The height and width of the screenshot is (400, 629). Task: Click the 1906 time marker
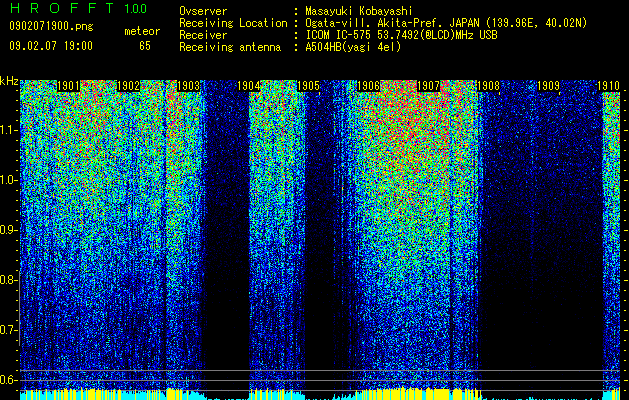pos(368,86)
